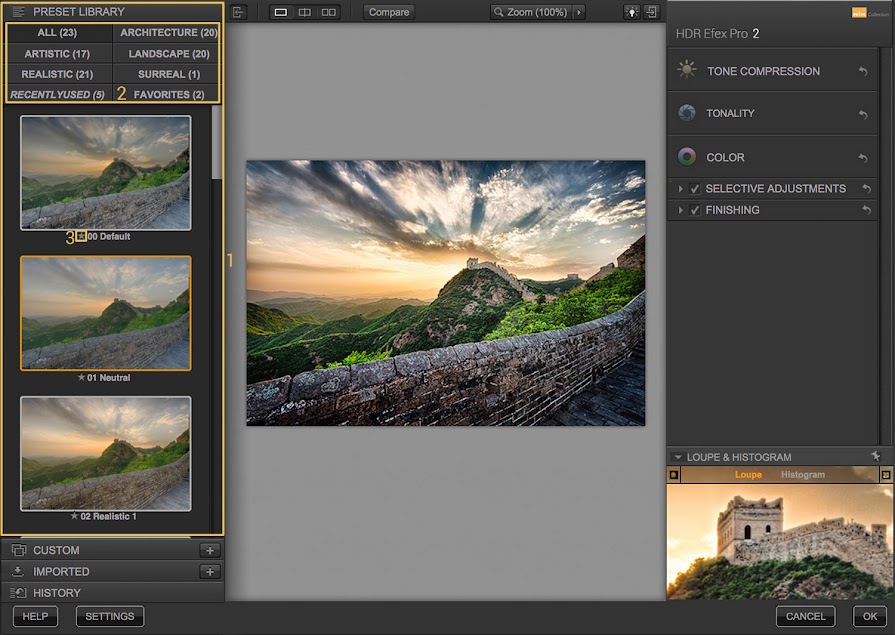Collapse the Loupe & Histogram panel

click(677, 457)
